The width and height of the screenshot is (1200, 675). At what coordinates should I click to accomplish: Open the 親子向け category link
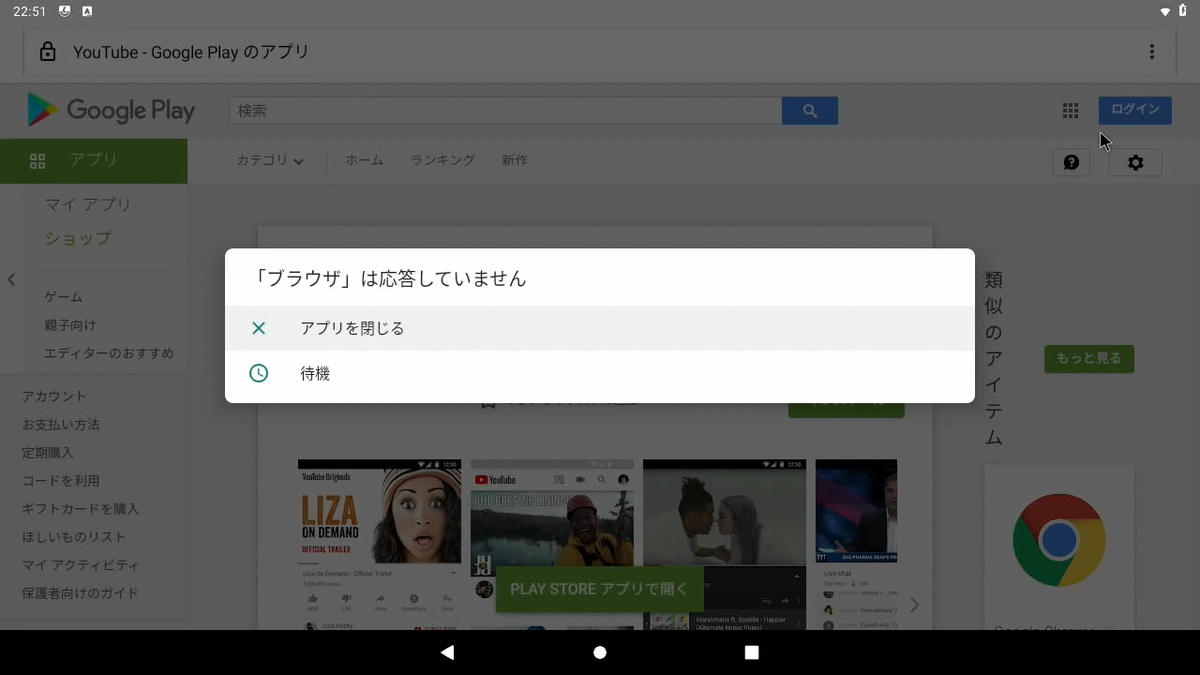(x=70, y=325)
